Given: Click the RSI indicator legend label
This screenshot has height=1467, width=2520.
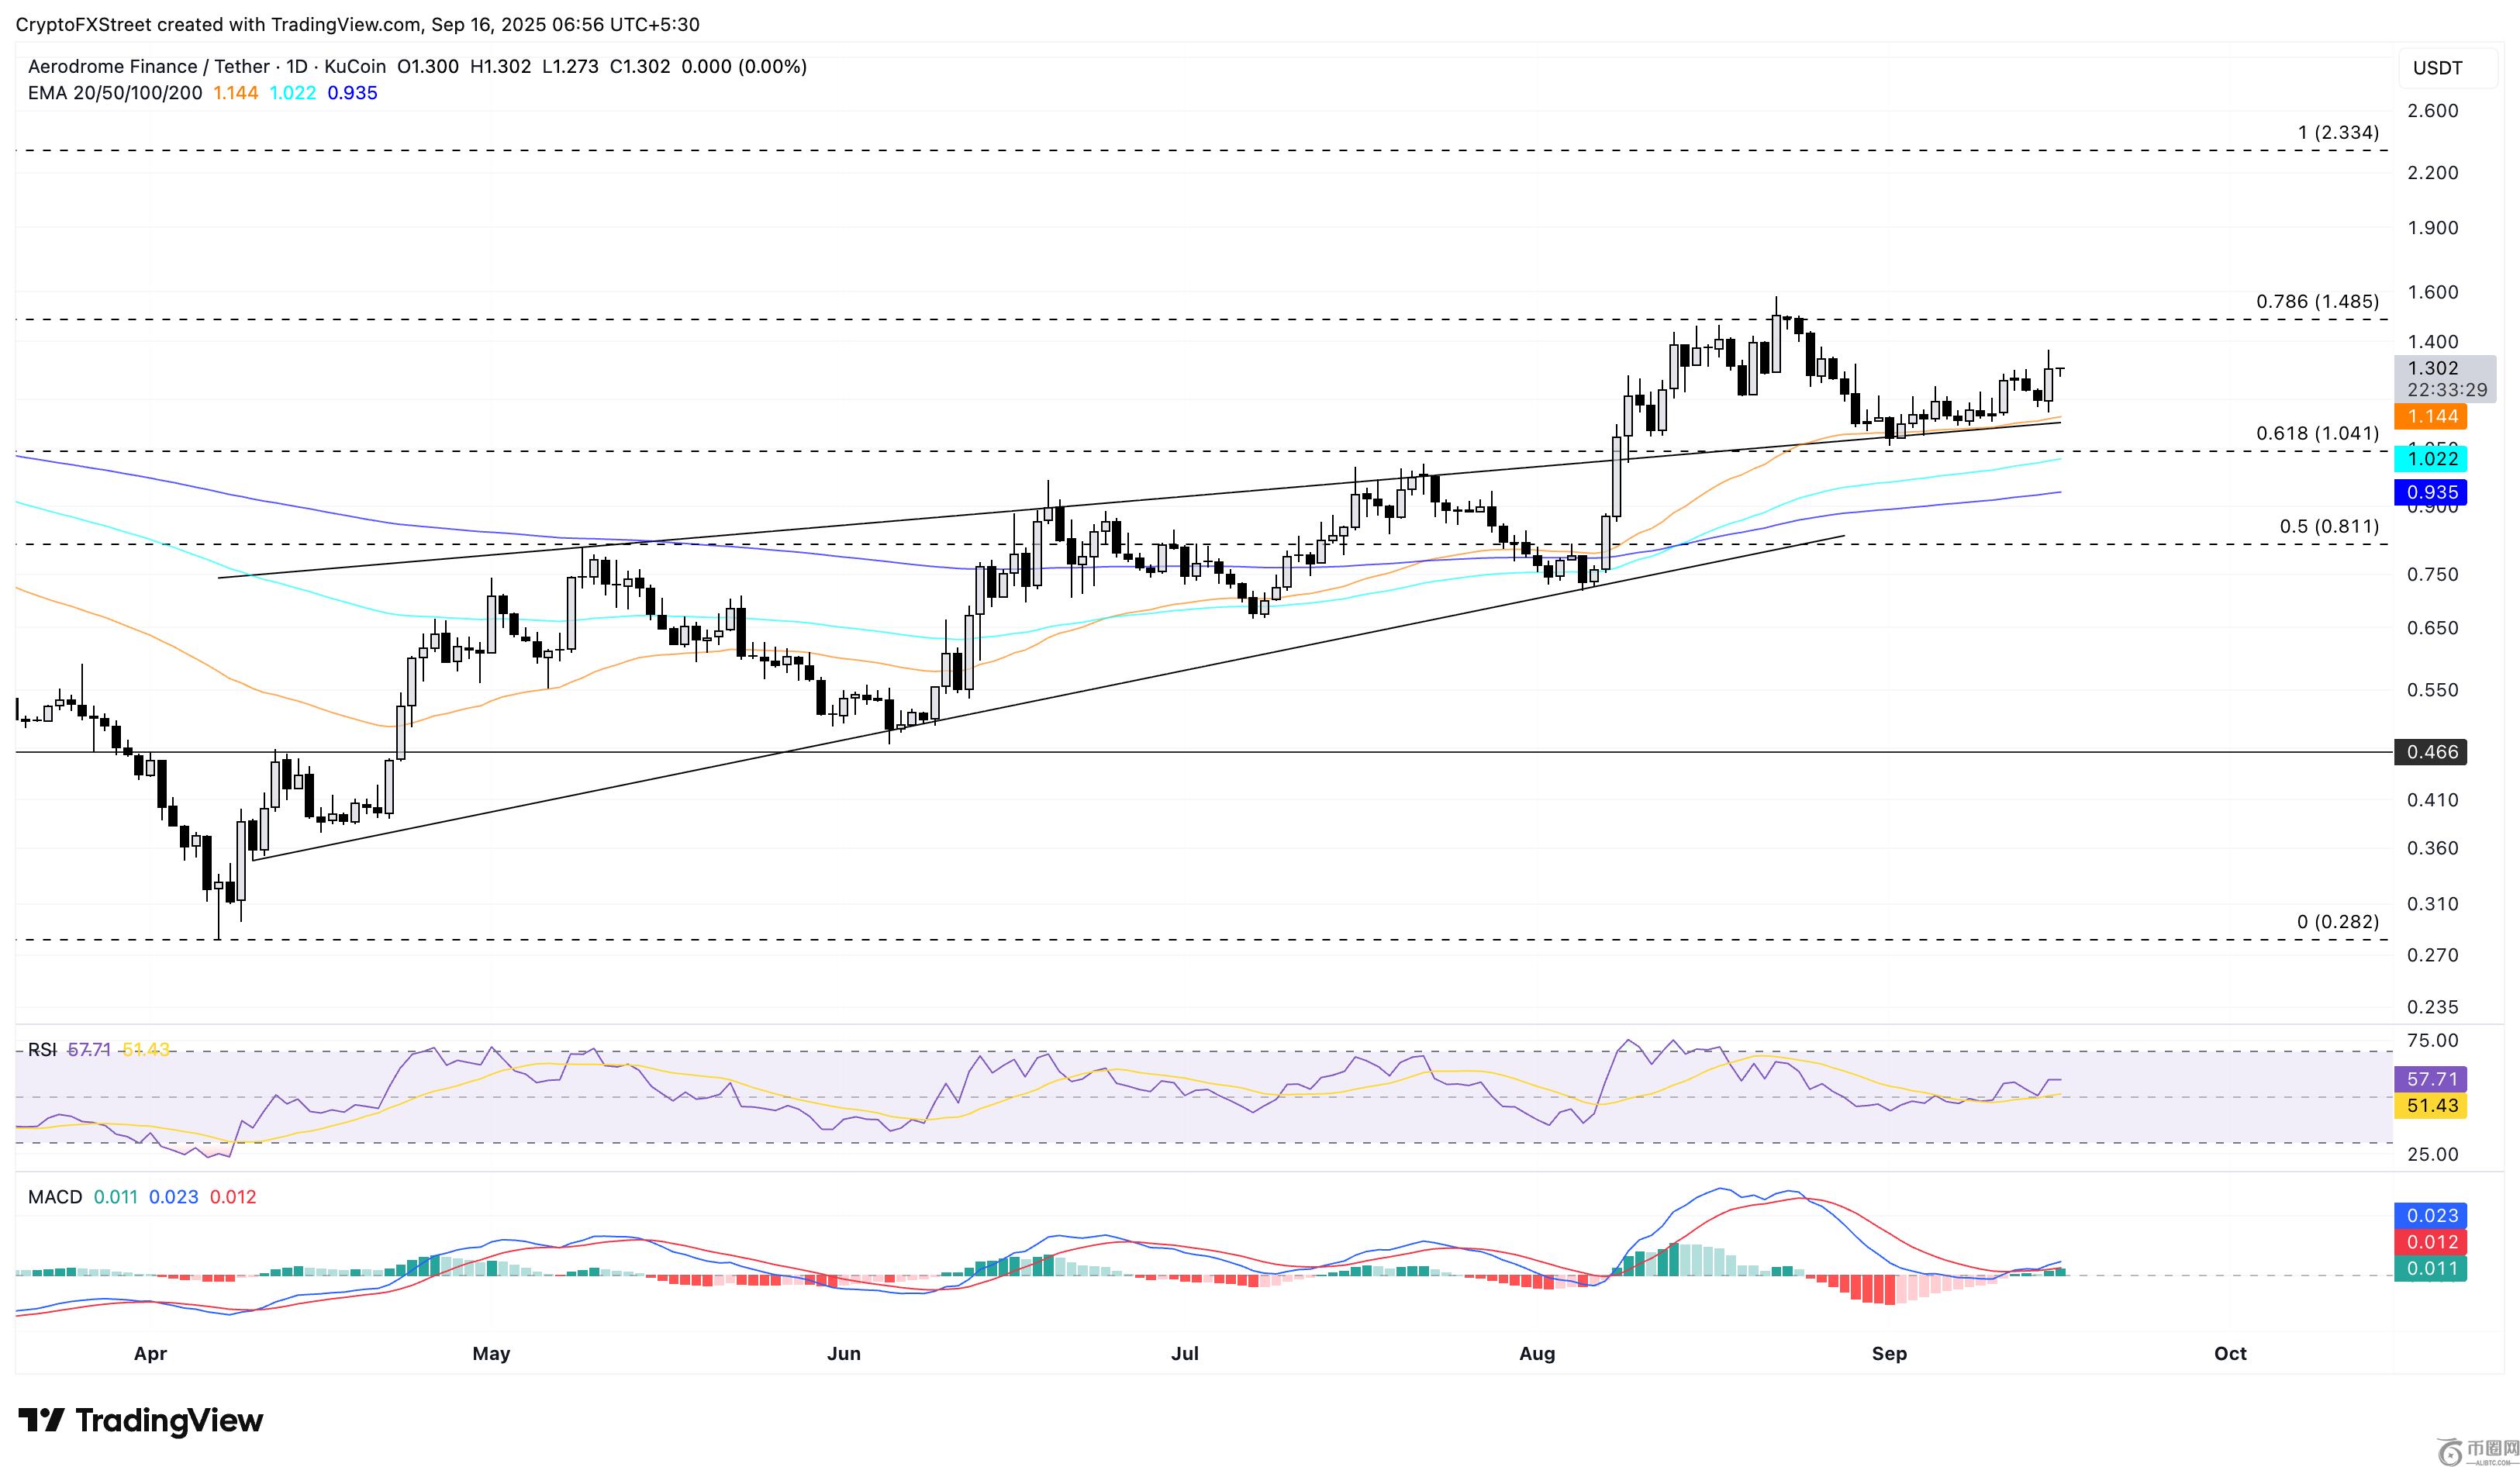Looking at the screenshot, I should click(42, 1050).
